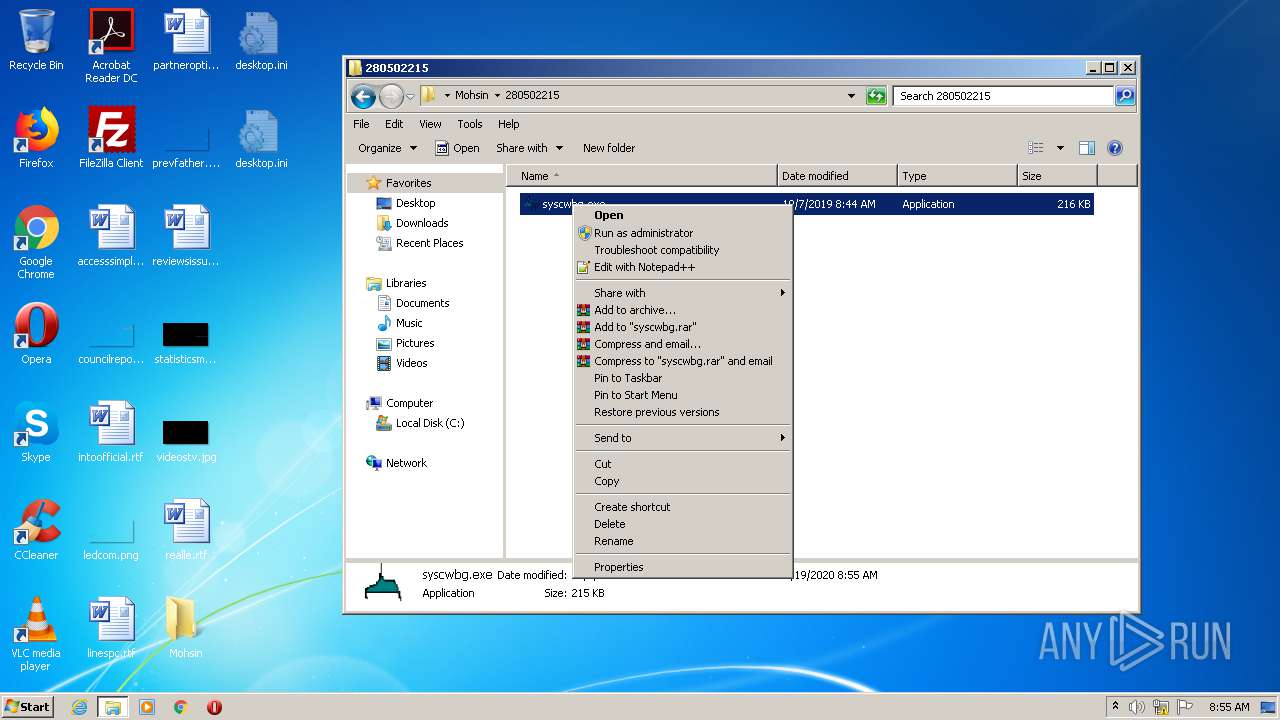Refresh the folder view via address bar

coord(876,96)
